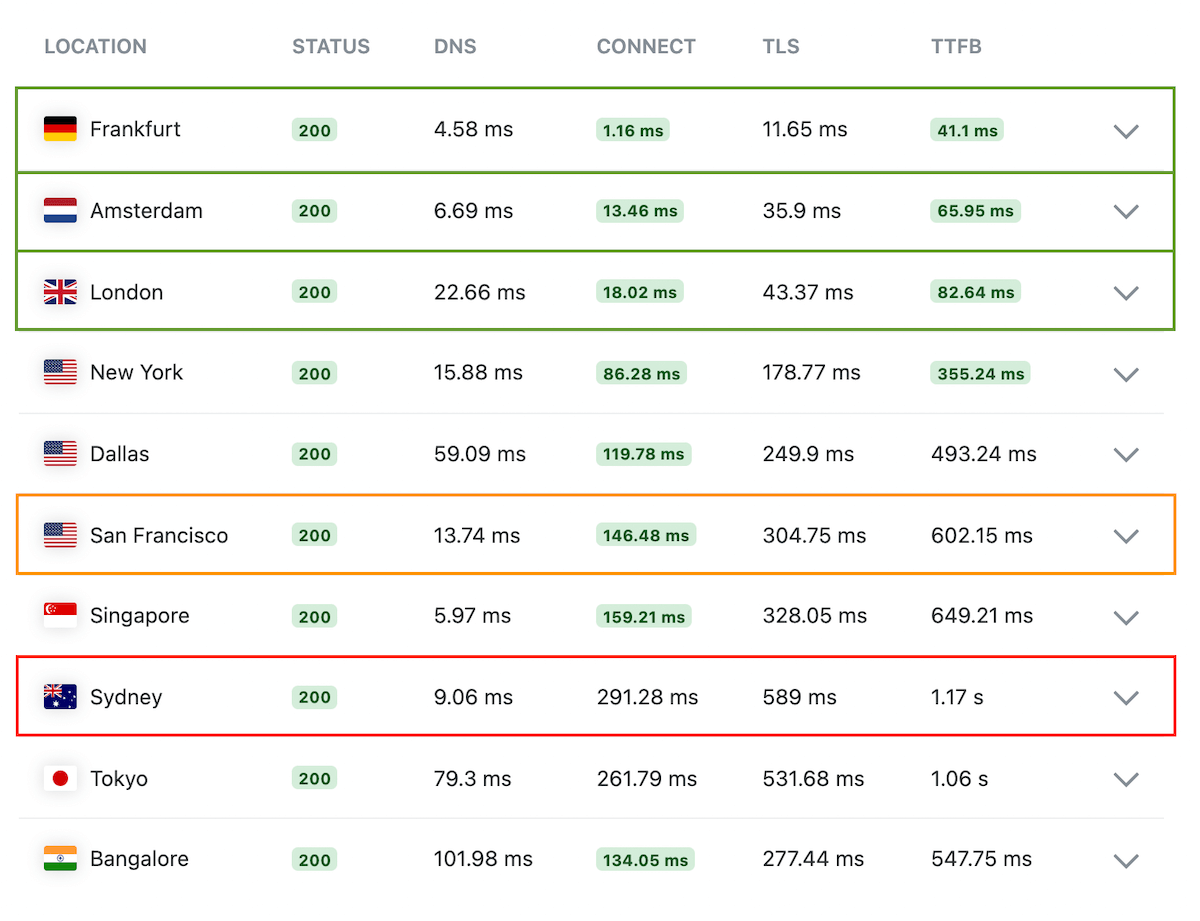Click the Indian flag icon beside Bangalore
The width and height of the screenshot is (1200, 921).
click(60, 859)
